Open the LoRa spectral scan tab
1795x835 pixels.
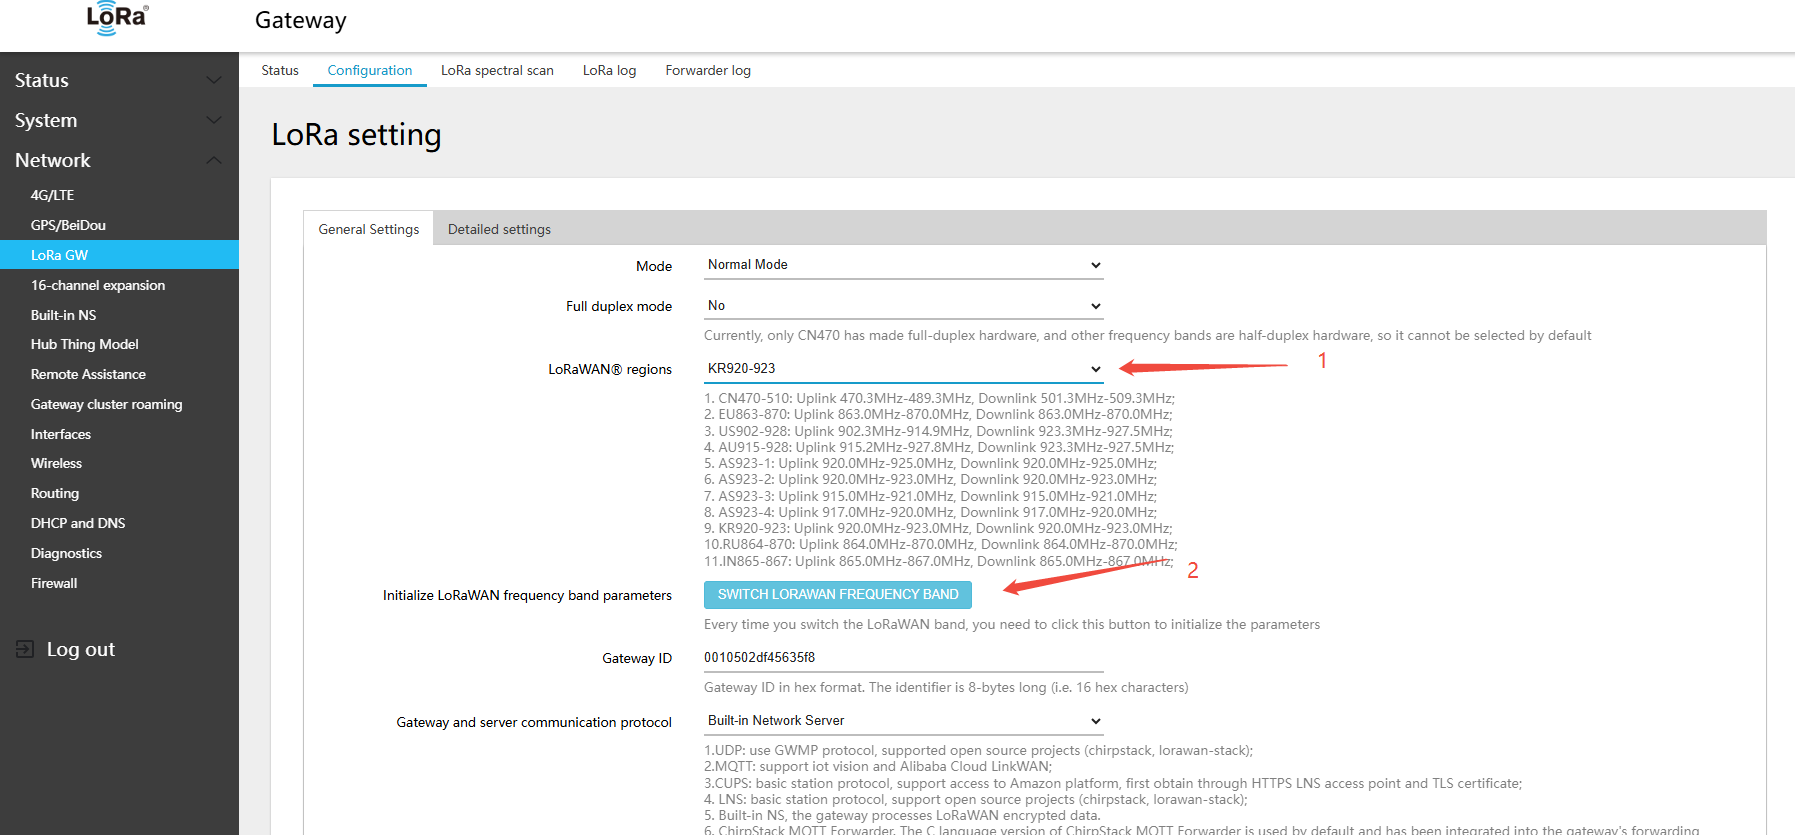(x=497, y=70)
